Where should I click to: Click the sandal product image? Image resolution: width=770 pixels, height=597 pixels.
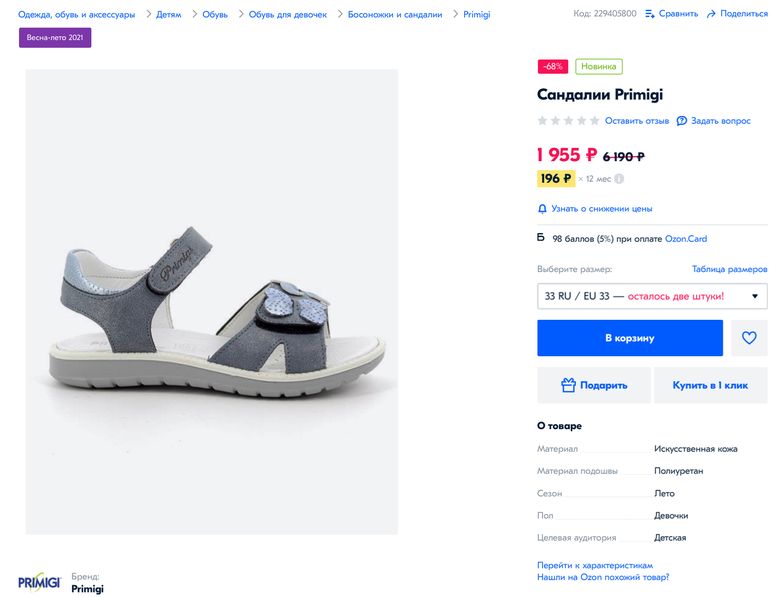click(212, 302)
